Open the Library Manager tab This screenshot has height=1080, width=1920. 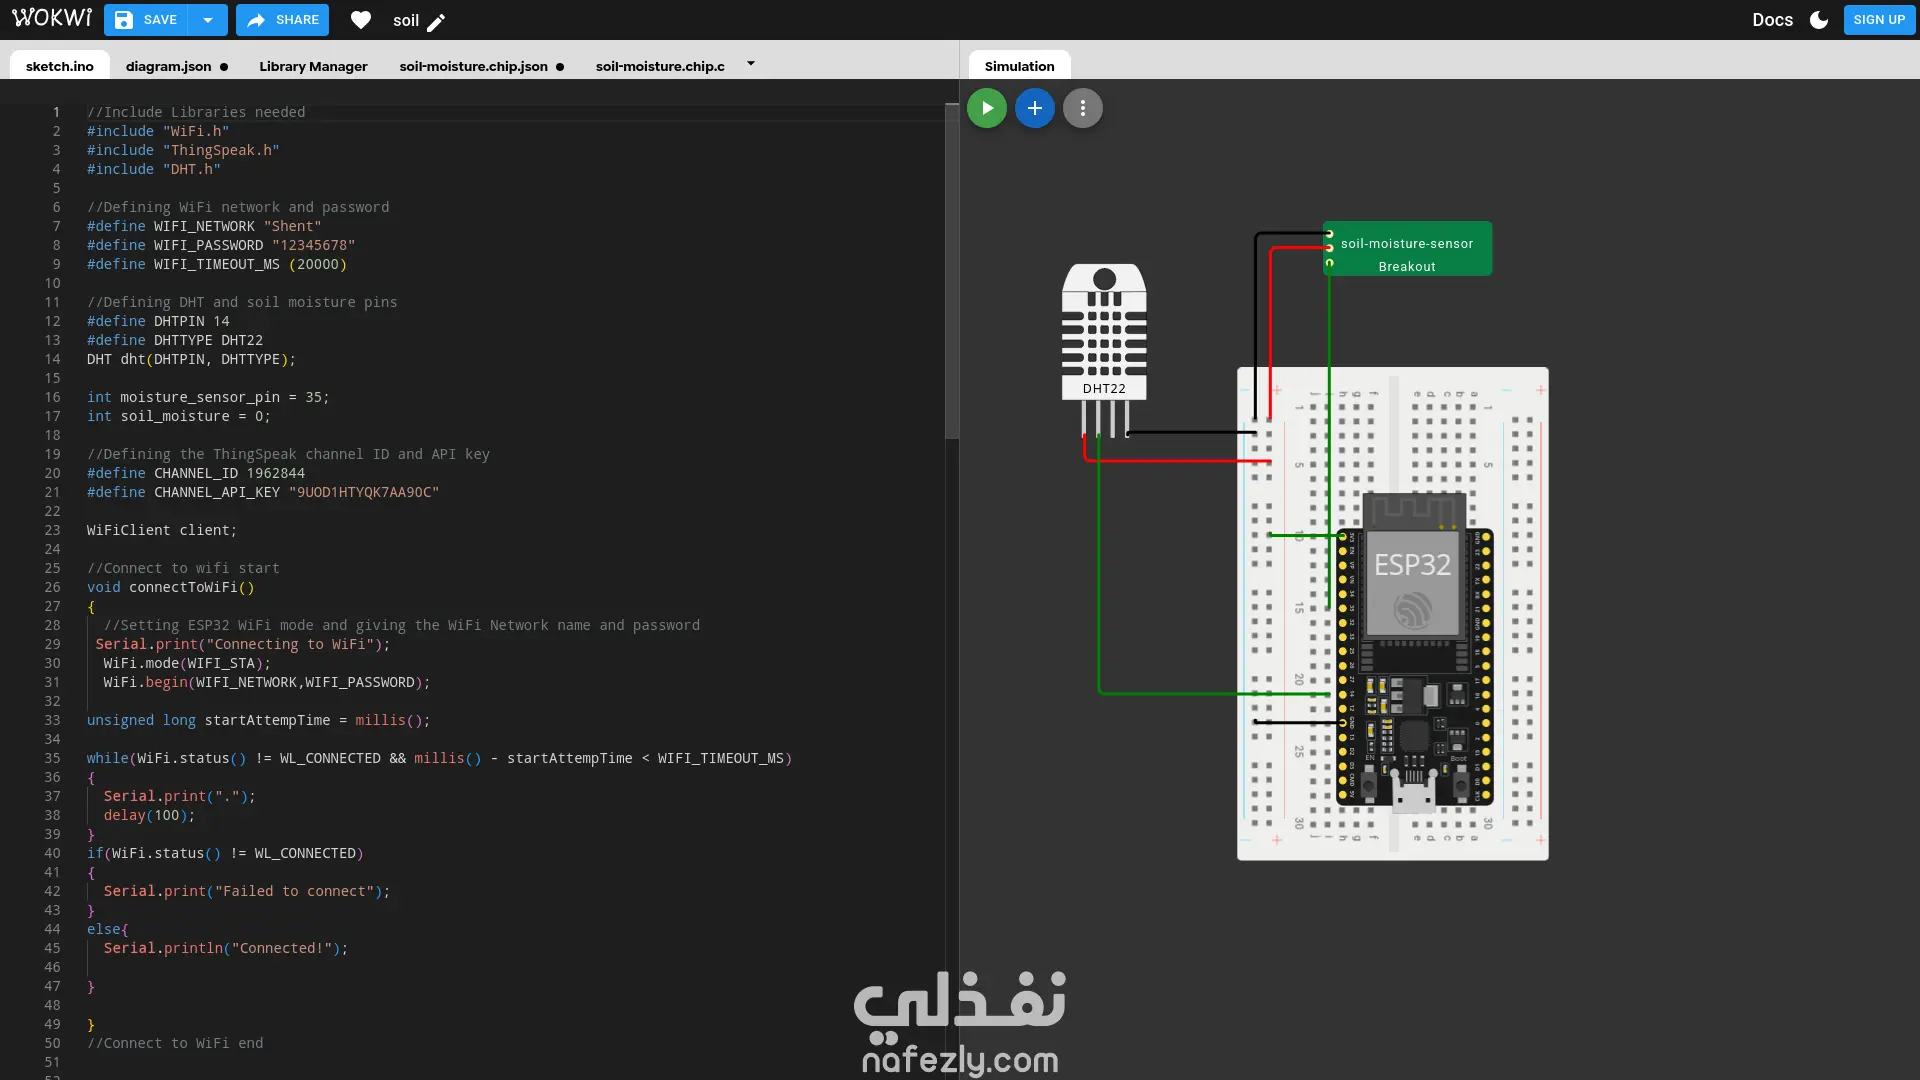point(313,66)
